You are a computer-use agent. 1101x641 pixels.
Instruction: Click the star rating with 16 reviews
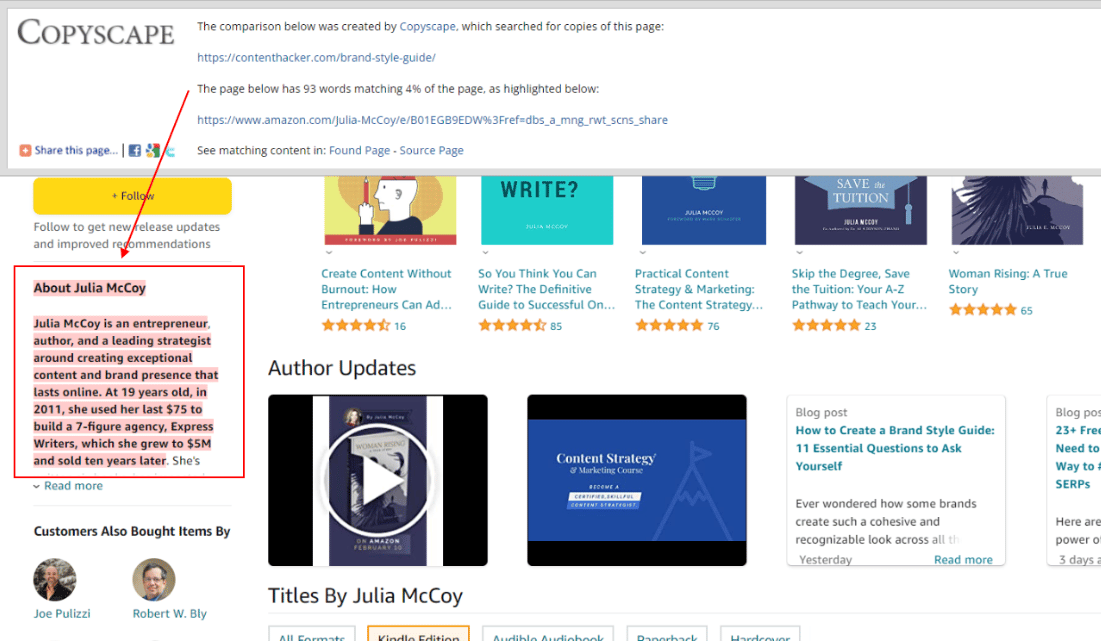pos(355,326)
